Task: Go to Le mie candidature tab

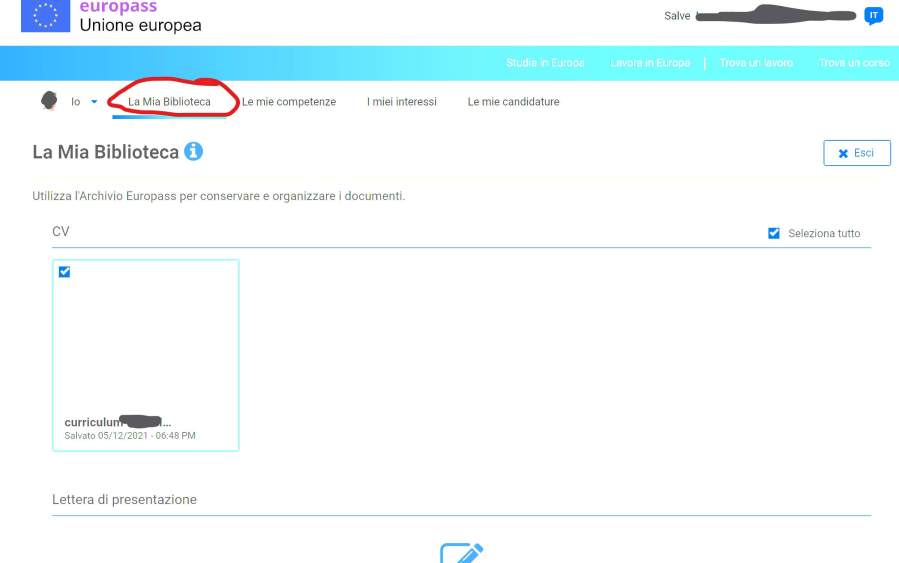Action: point(513,102)
